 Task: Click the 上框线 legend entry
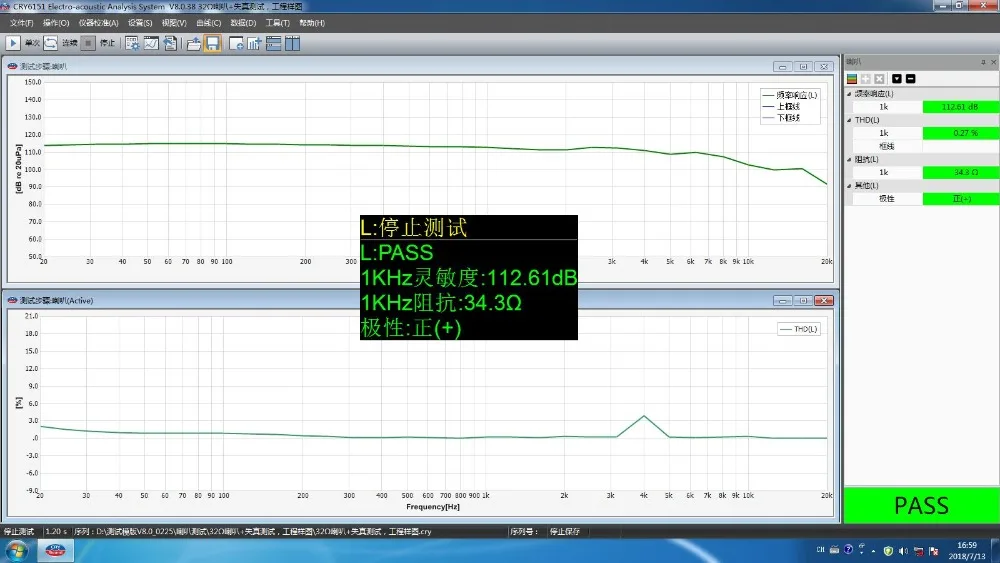(781, 106)
